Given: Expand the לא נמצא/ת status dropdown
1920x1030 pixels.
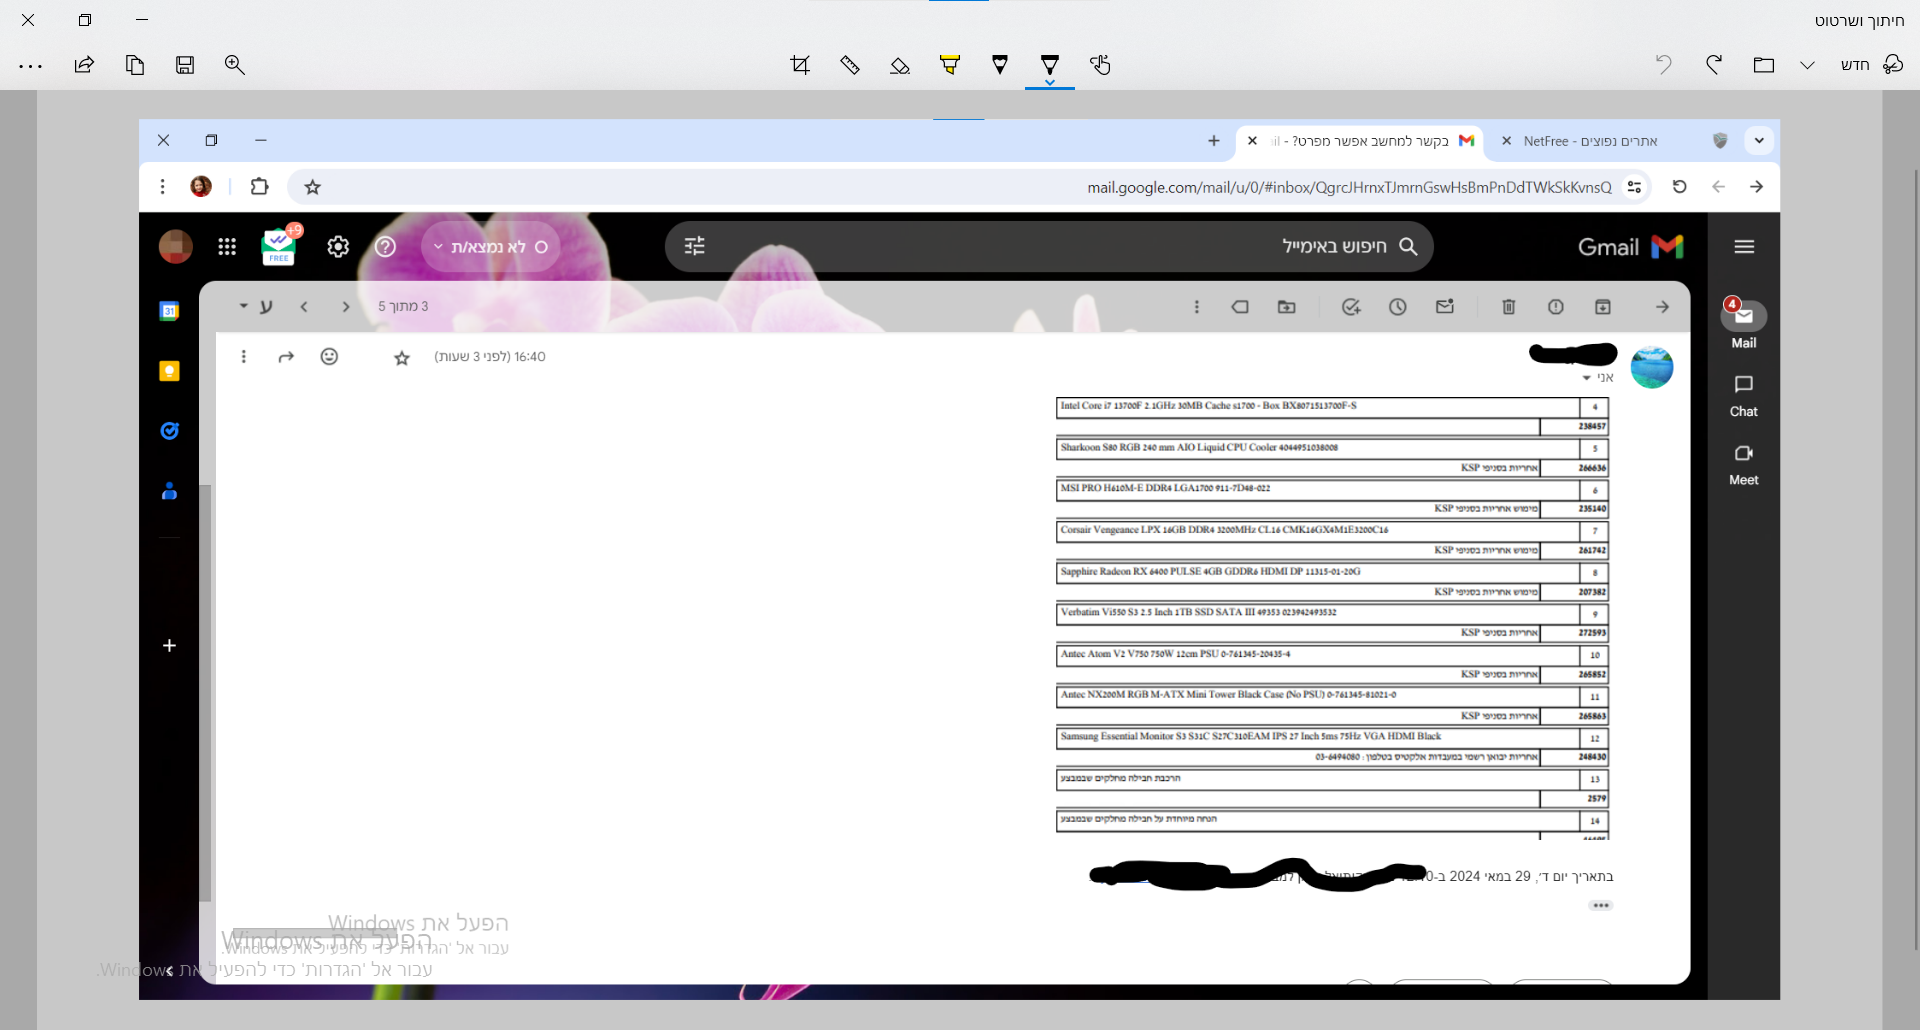Looking at the screenshot, I should (491, 247).
